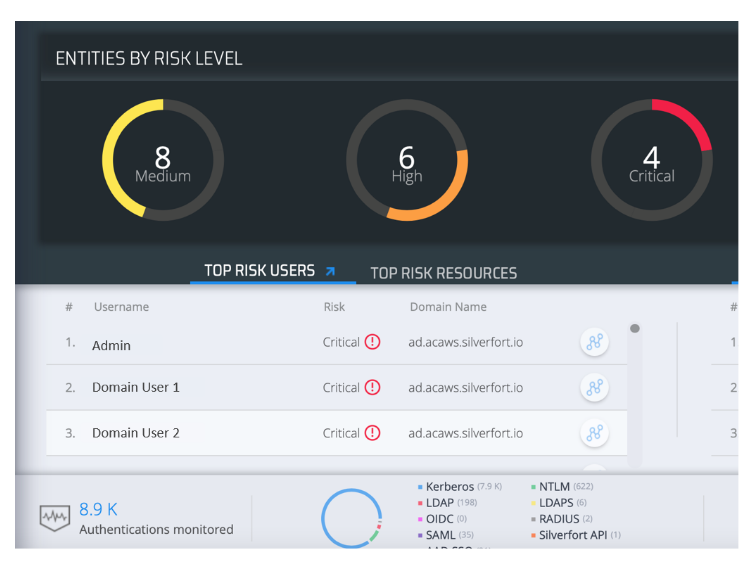This screenshot has width=756, height=572.
Task: Open the arrow icon beside Top Risk Users
Action: click(x=330, y=271)
